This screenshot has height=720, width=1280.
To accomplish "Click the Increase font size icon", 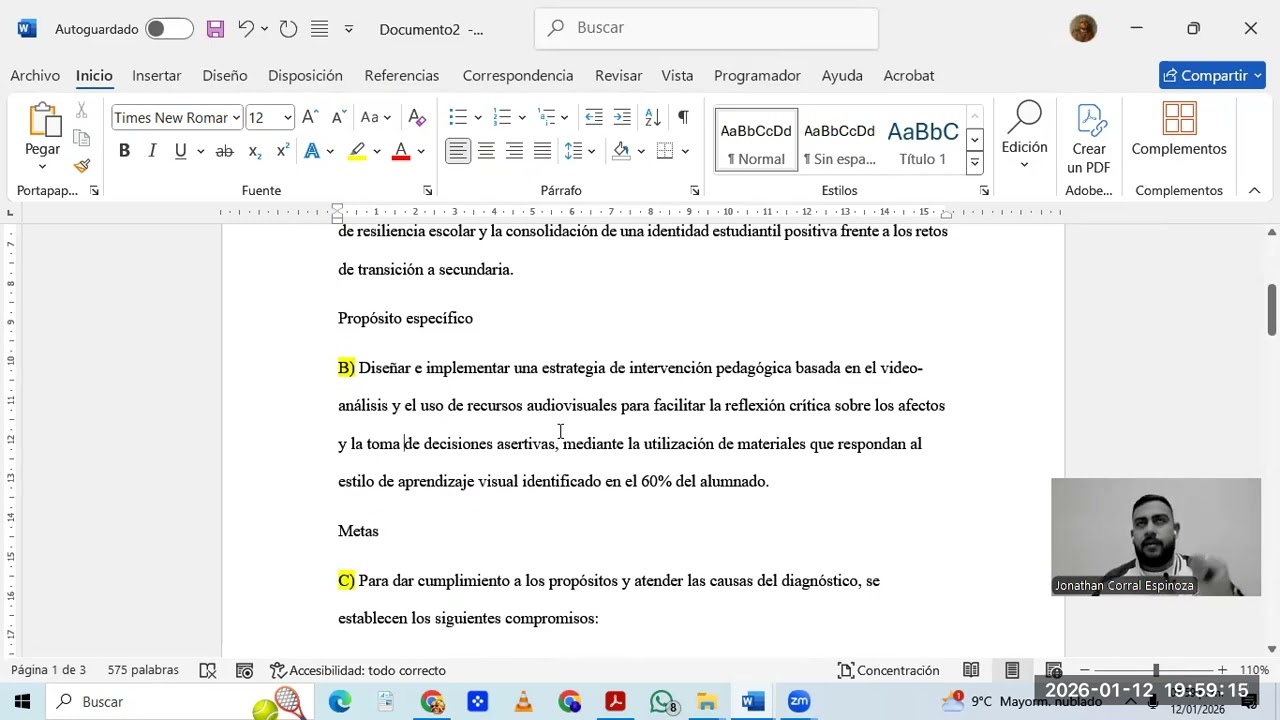I will pos(310,117).
